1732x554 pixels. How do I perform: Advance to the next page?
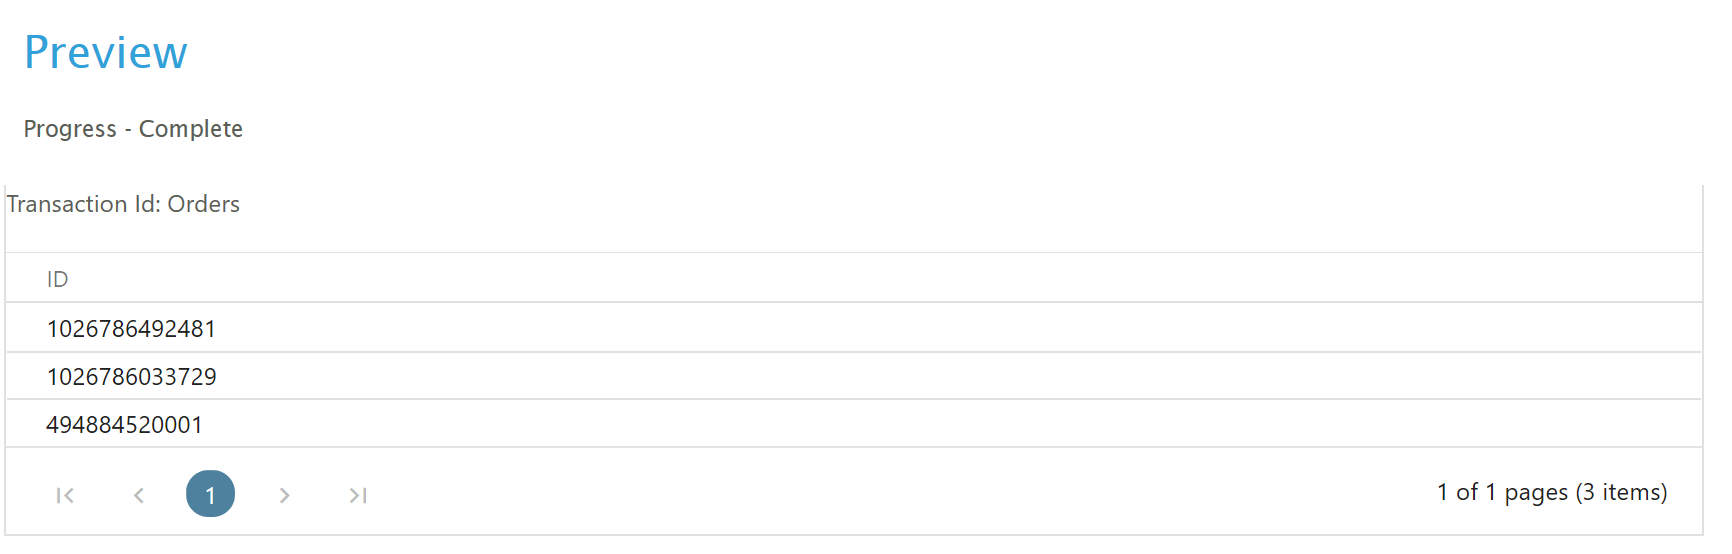pyautogui.click(x=285, y=495)
